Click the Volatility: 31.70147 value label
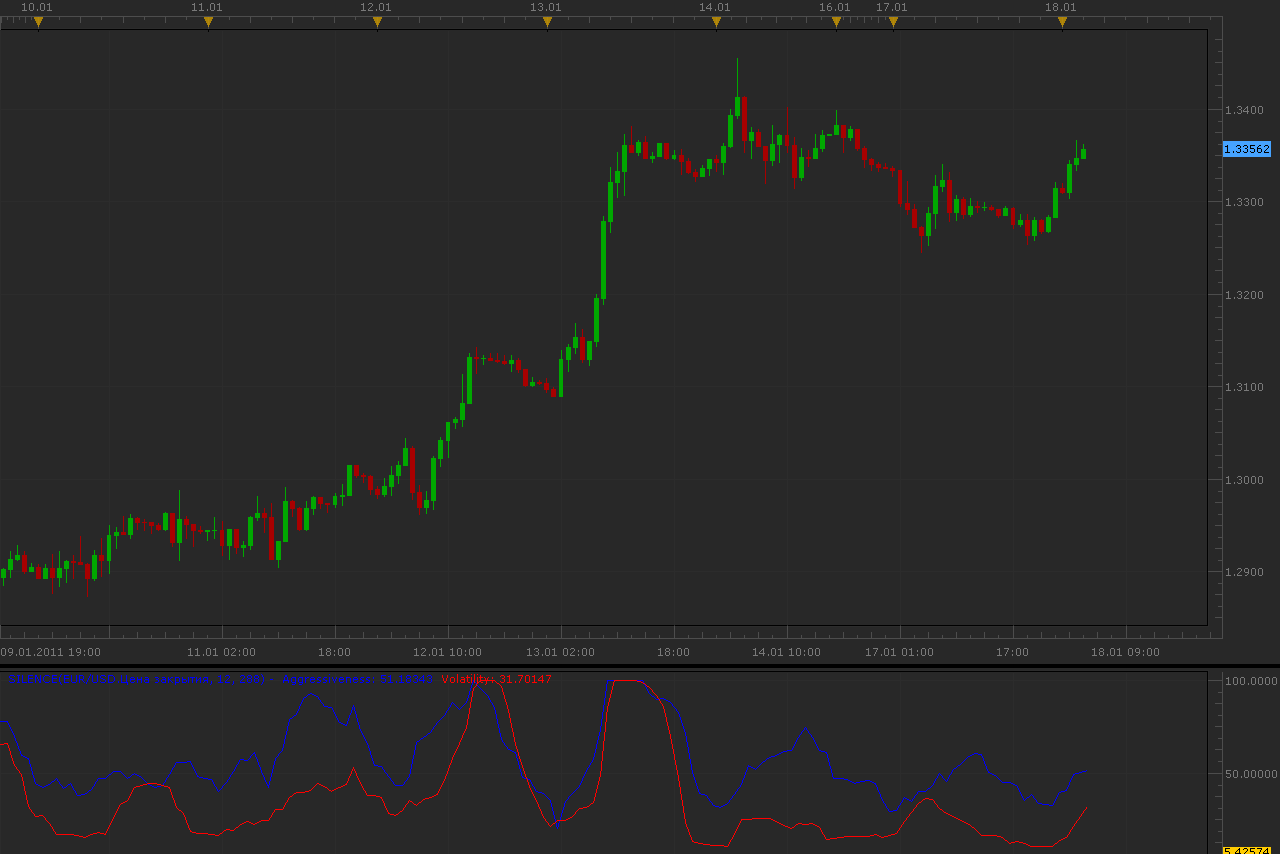 point(496,679)
